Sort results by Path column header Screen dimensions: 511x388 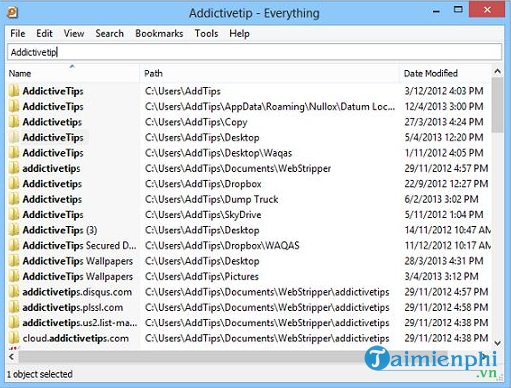point(269,73)
